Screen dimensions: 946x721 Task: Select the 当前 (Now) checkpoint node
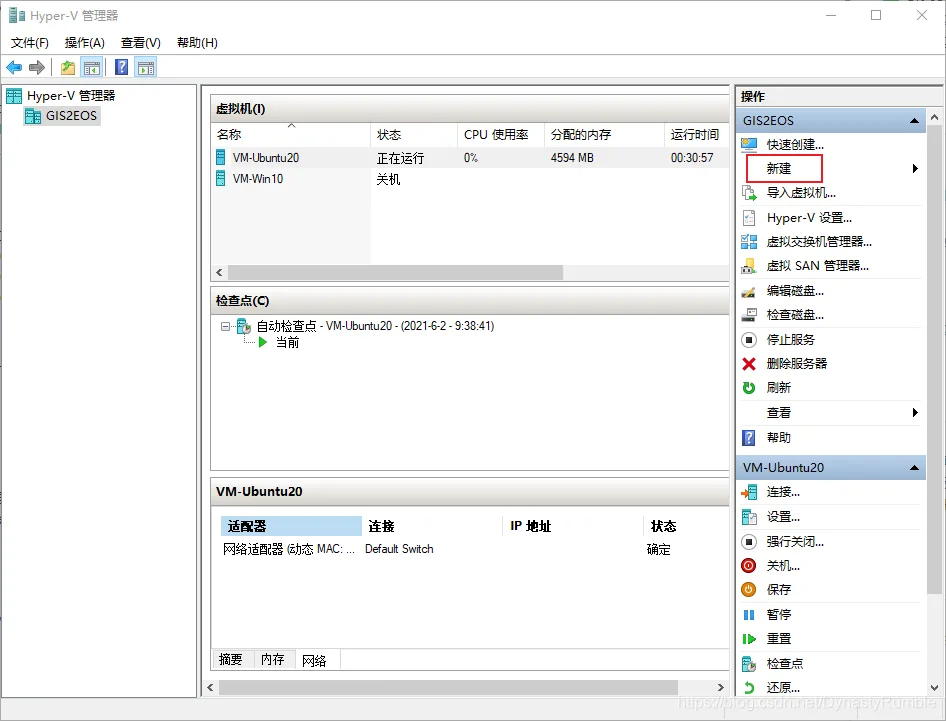(x=287, y=343)
